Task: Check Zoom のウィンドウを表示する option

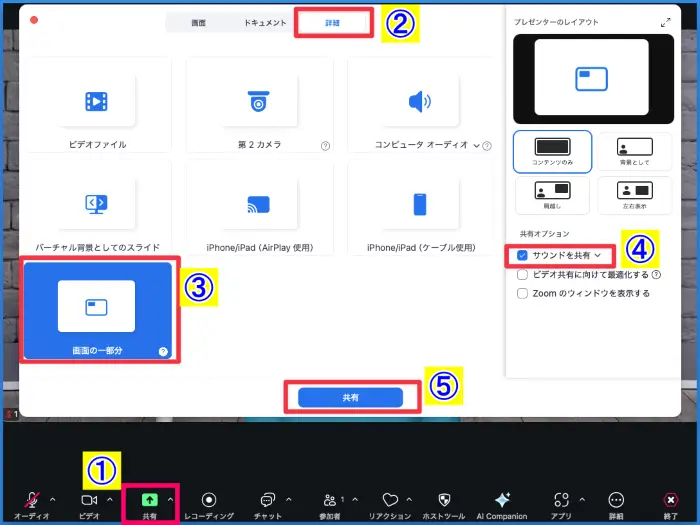Action: tap(522, 293)
